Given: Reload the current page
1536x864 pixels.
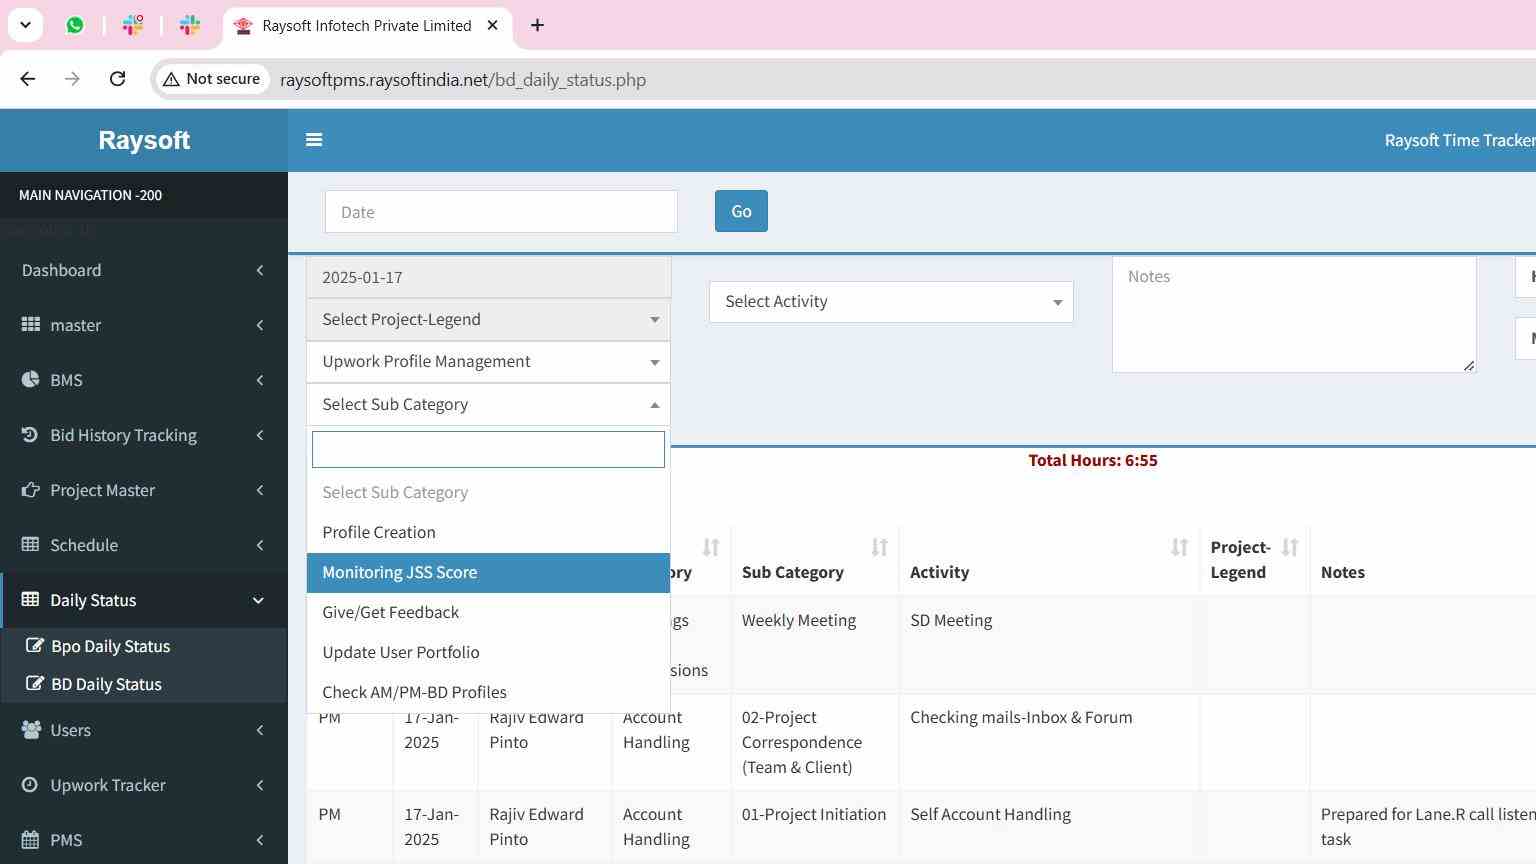Looking at the screenshot, I should [x=117, y=79].
